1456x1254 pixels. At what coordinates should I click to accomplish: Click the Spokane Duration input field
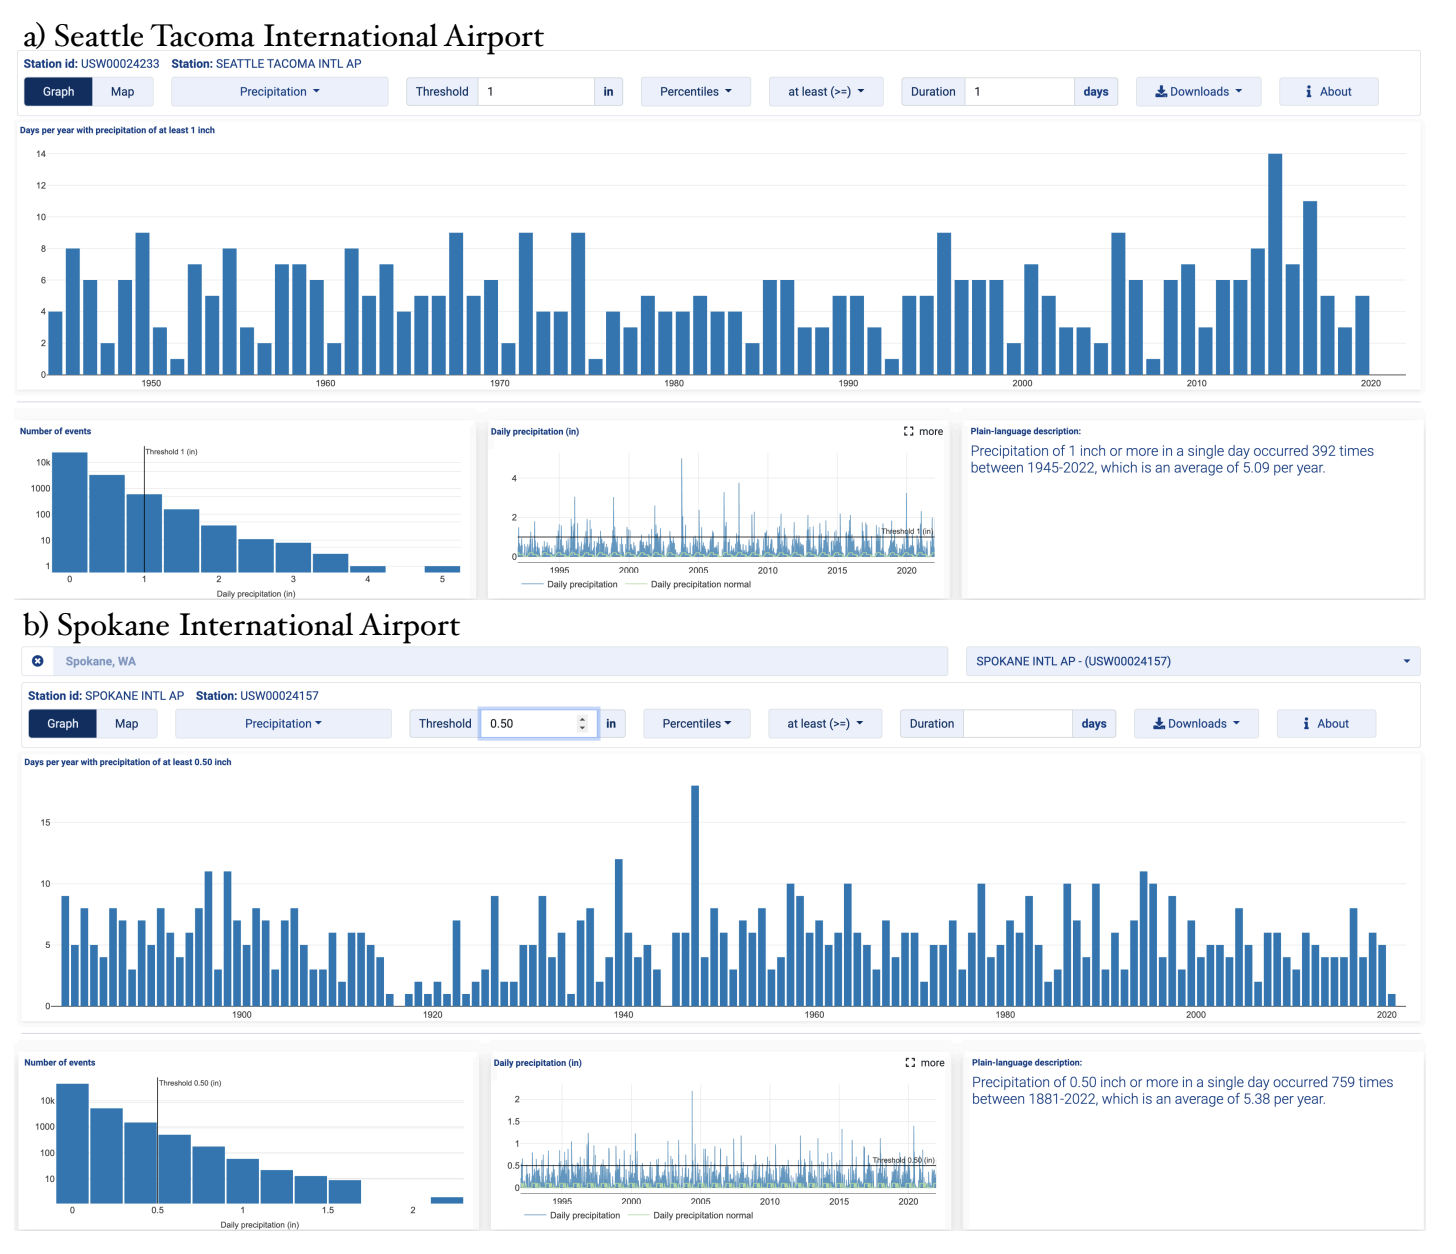click(x=1017, y=724)
